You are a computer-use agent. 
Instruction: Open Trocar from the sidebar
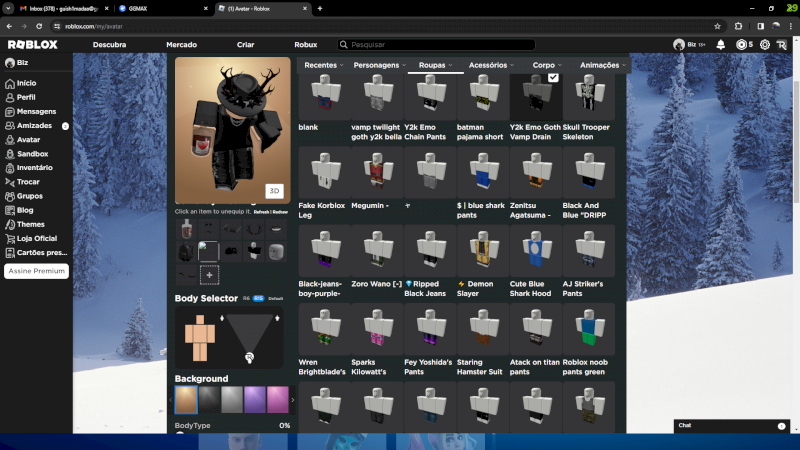click(28, 182)
